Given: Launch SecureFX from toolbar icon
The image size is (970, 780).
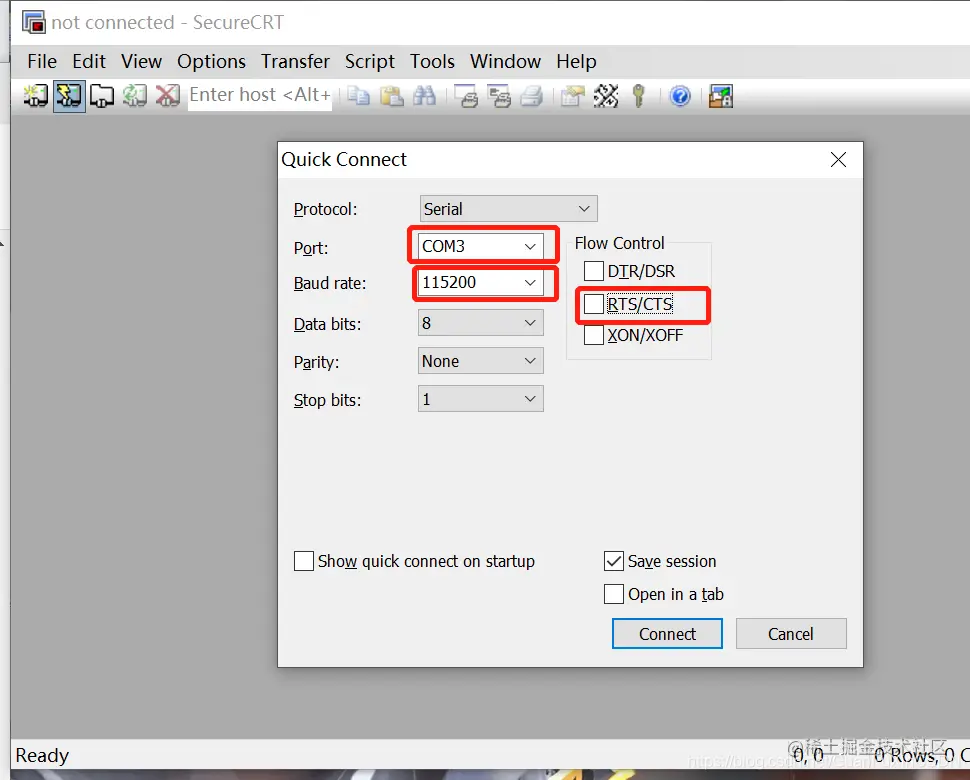Looking at the screenshot, I should (x=721, y=96).
